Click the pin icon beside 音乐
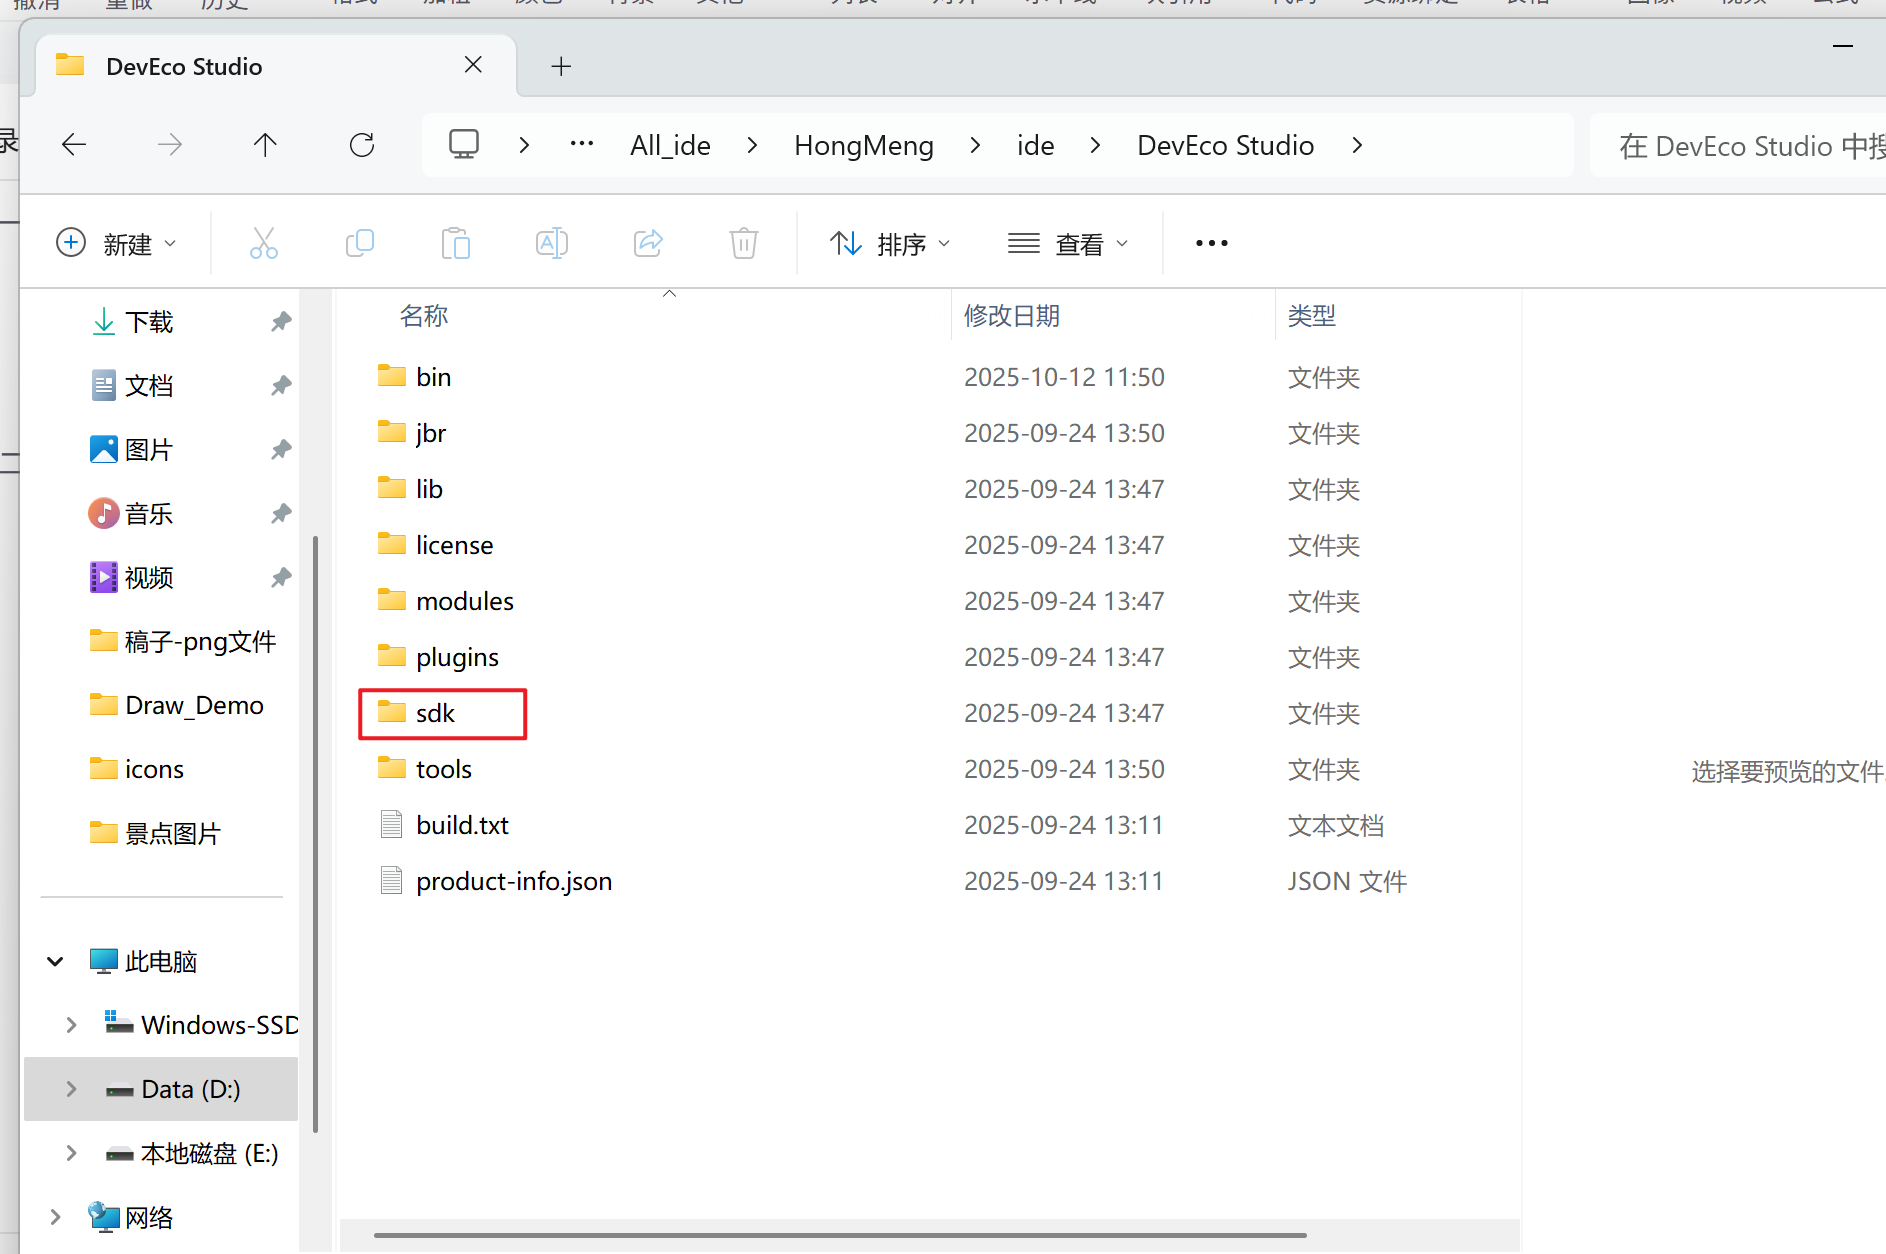 tap(281, 513)
